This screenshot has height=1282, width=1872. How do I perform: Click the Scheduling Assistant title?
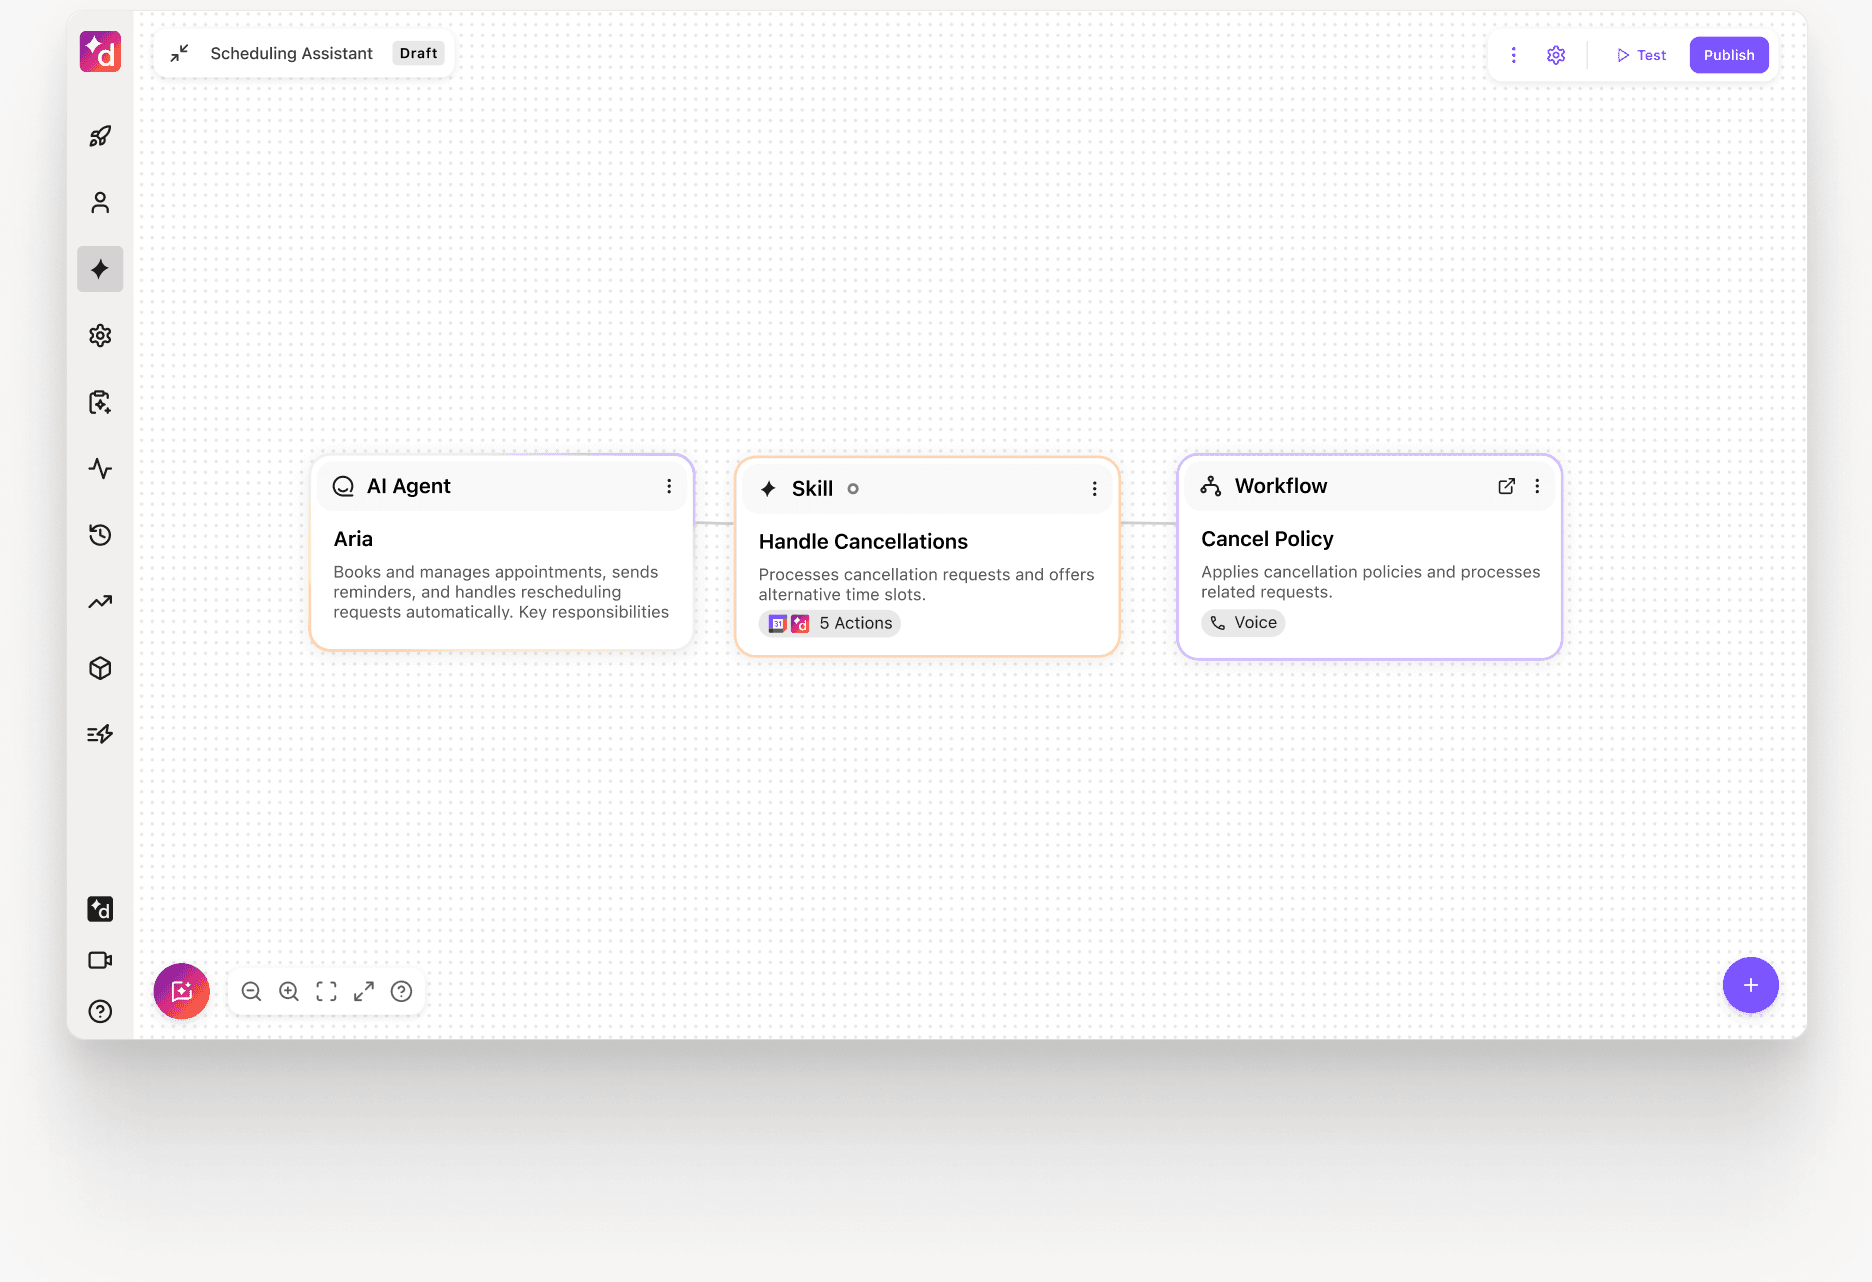[x=291, y=53]
